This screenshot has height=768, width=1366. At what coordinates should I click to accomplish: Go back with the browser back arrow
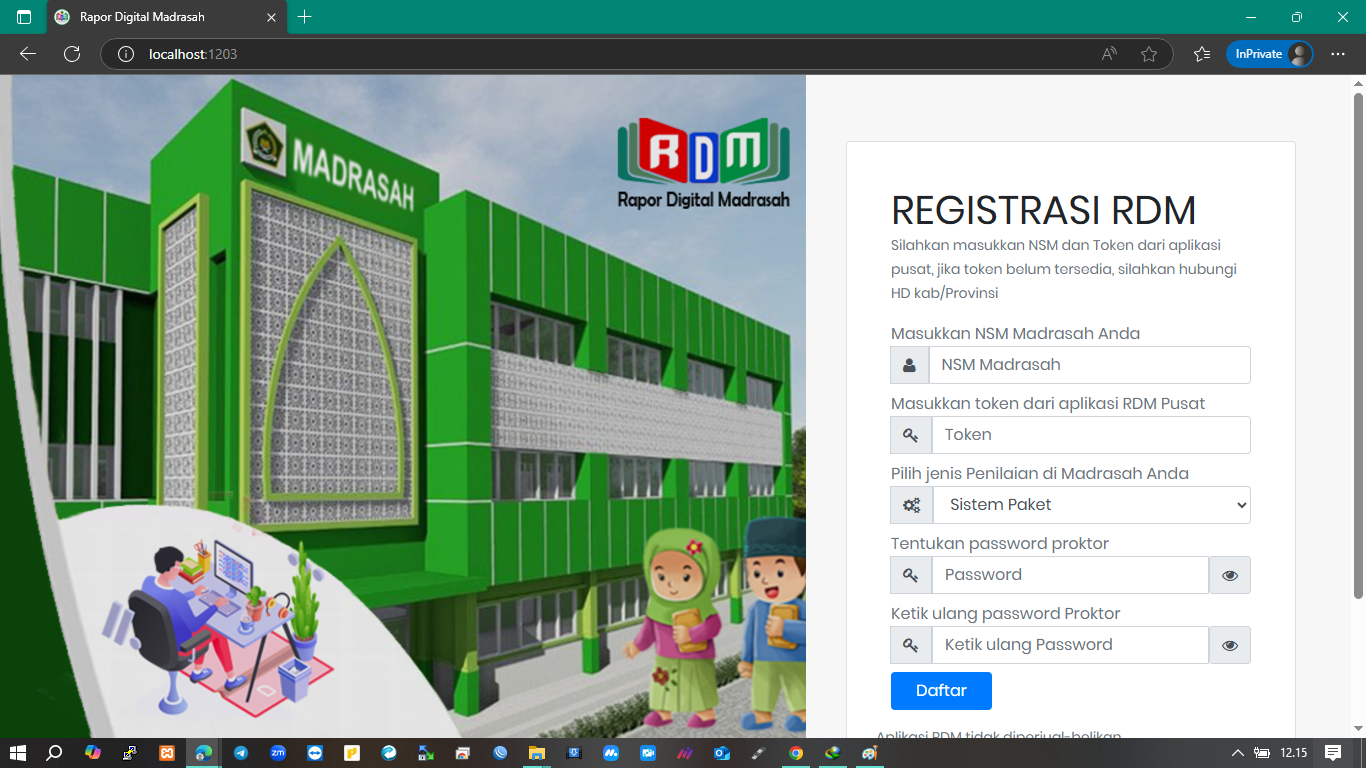click(x=28, y=54)
